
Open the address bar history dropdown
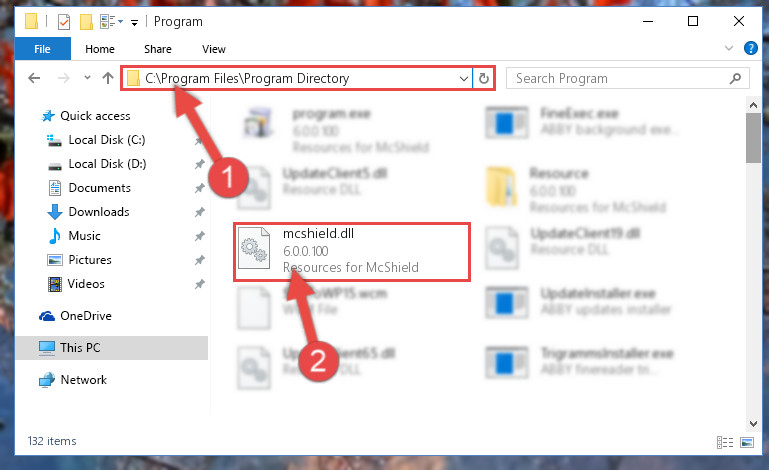(x=463, y=78)
